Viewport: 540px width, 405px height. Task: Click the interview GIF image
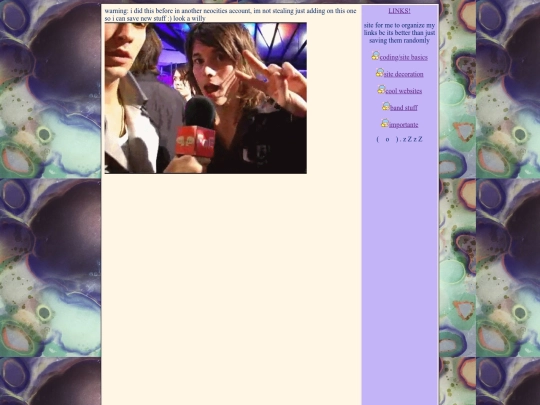206,98
